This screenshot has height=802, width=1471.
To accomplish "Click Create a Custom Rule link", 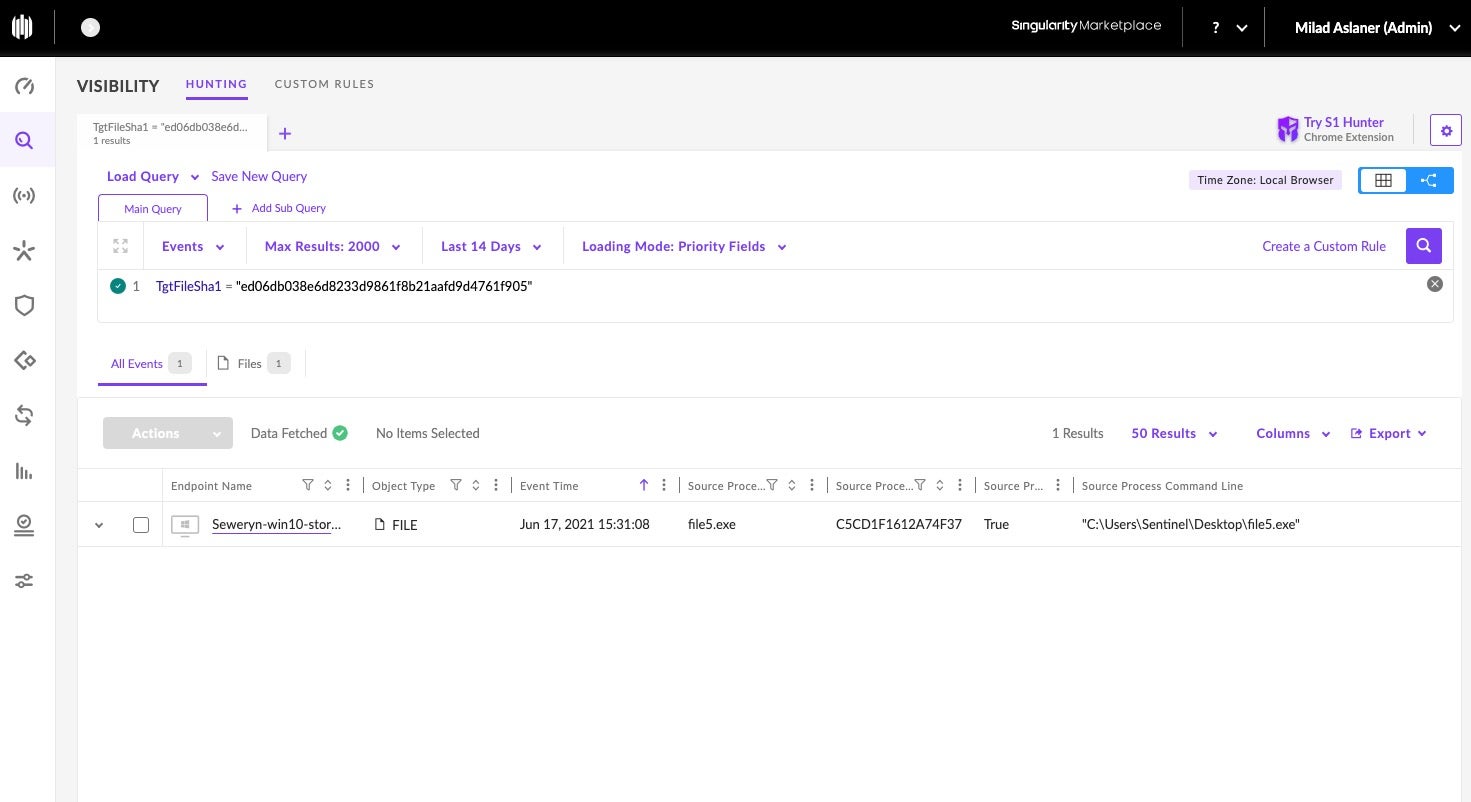I will (1323, 247).
